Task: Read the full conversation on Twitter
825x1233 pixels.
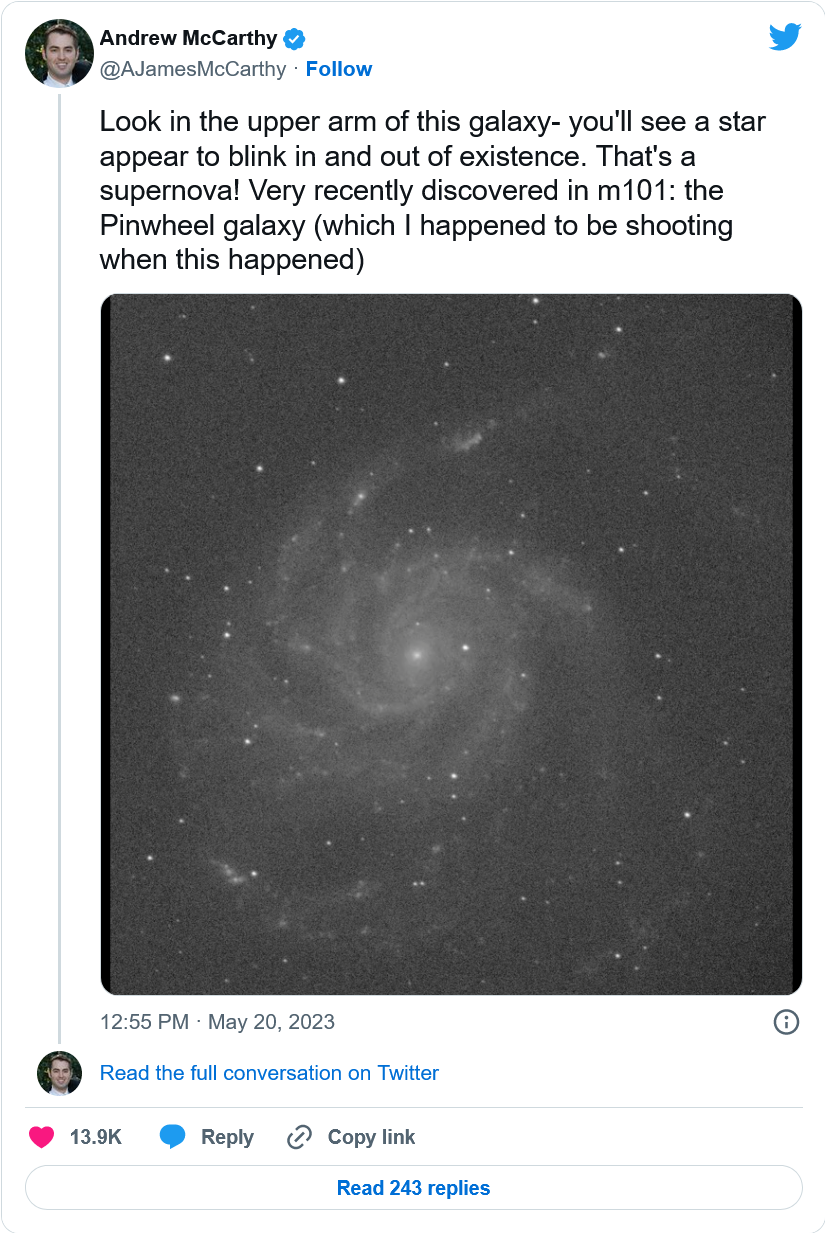Action: coord(269,1073)
